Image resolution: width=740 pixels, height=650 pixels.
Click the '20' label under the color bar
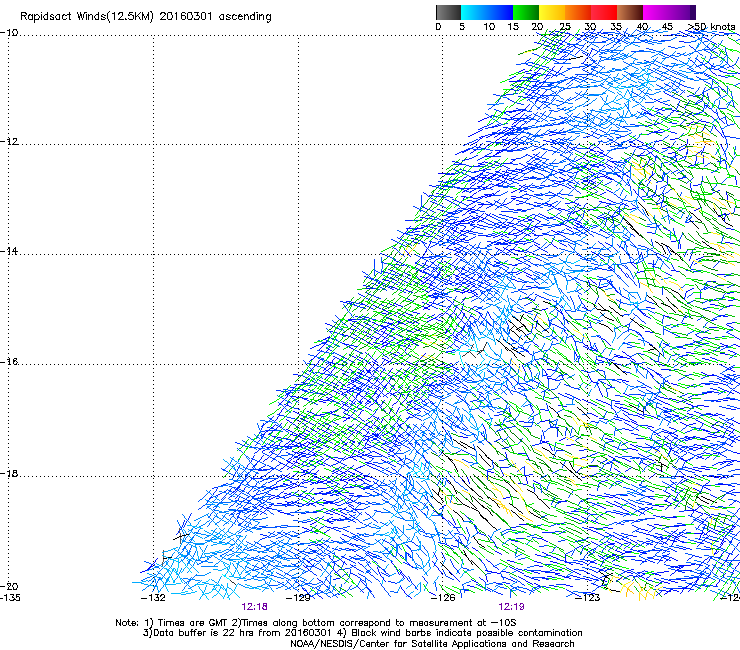[537, 27]
